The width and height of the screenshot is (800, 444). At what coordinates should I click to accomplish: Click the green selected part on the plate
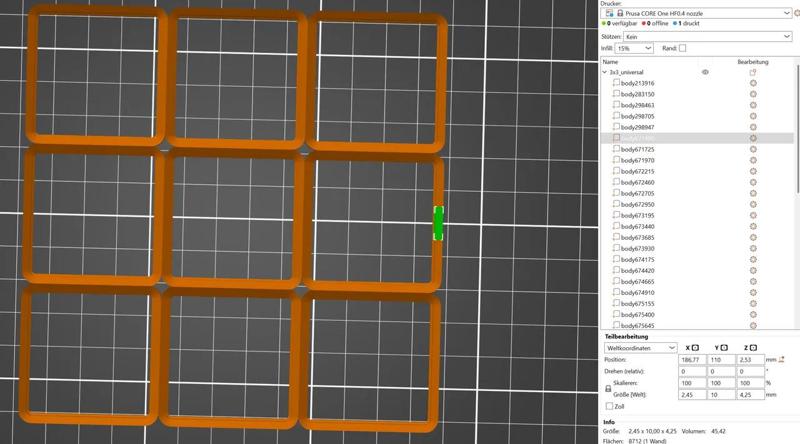(x=438, y=223)
